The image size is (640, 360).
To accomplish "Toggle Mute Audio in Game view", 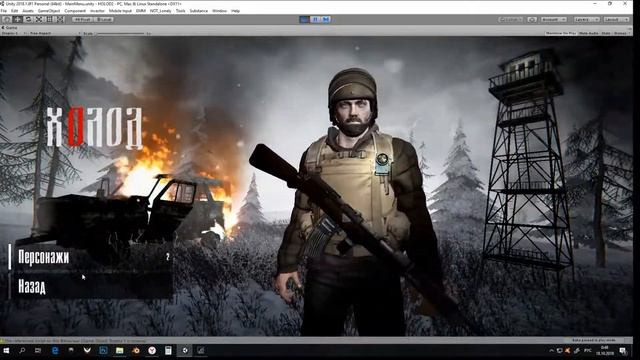I will tap(589, 33).
